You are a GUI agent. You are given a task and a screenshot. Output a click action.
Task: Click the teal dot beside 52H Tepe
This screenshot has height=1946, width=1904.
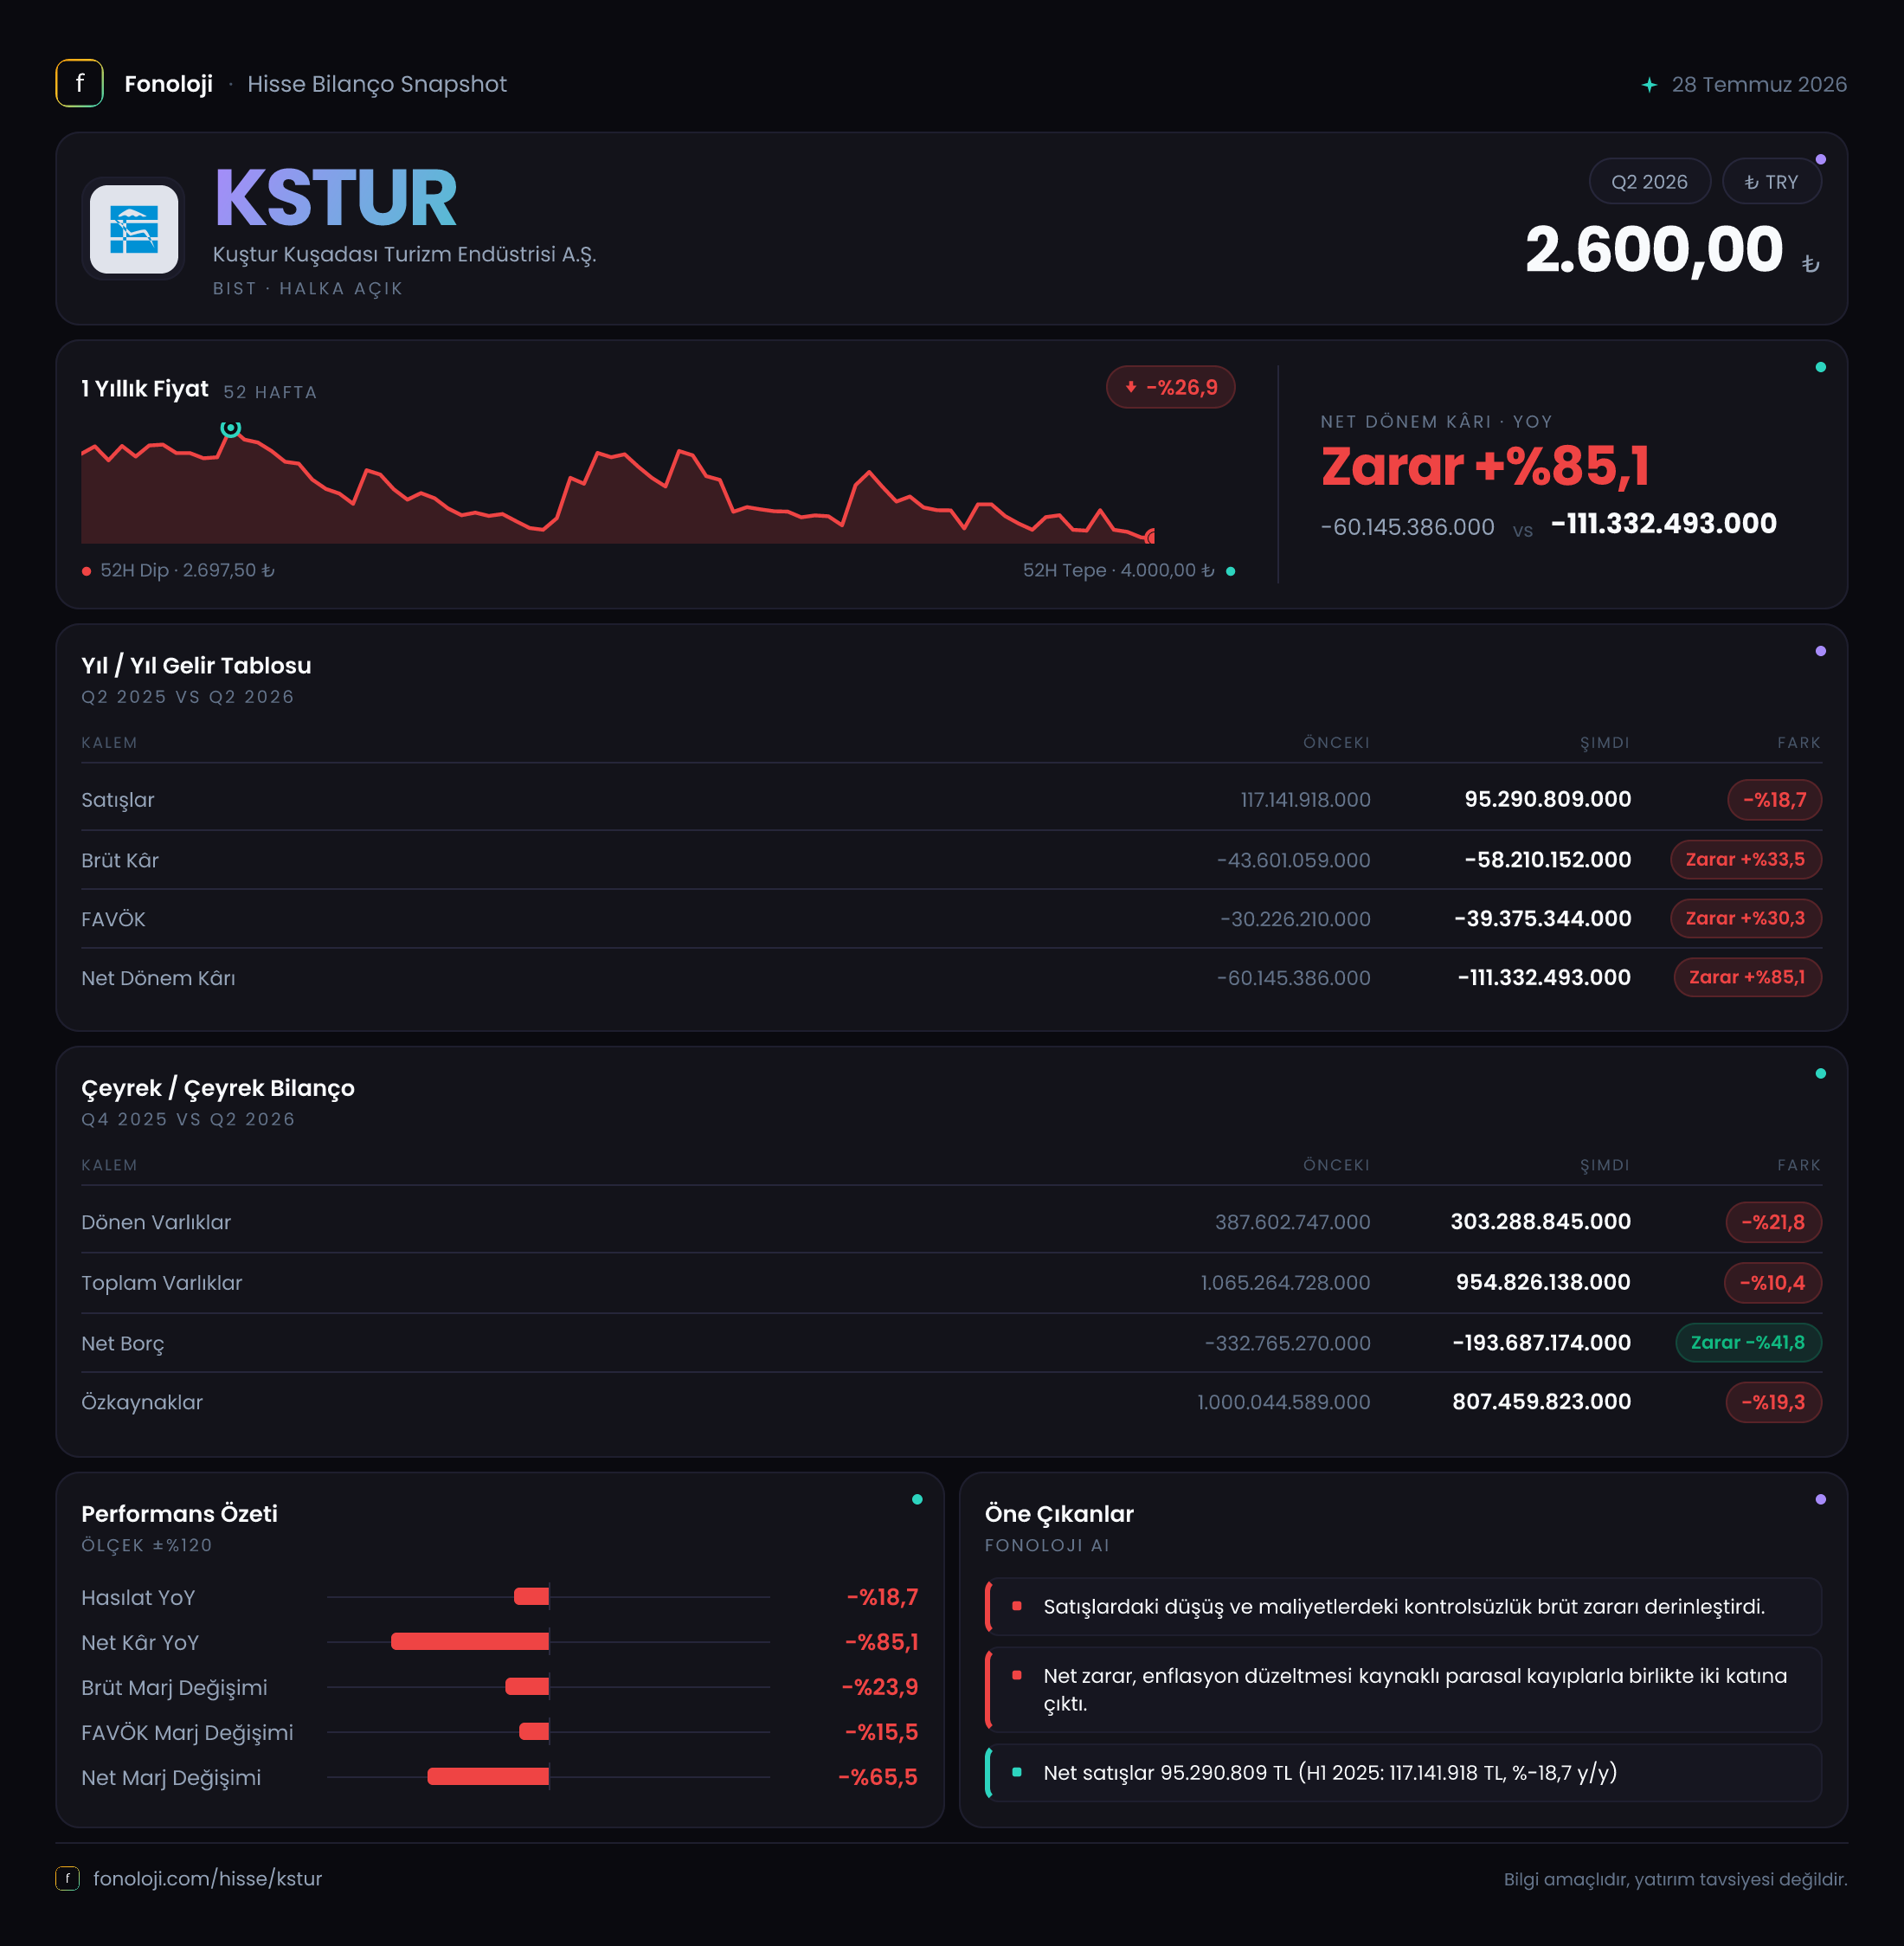pos(1230,571)
